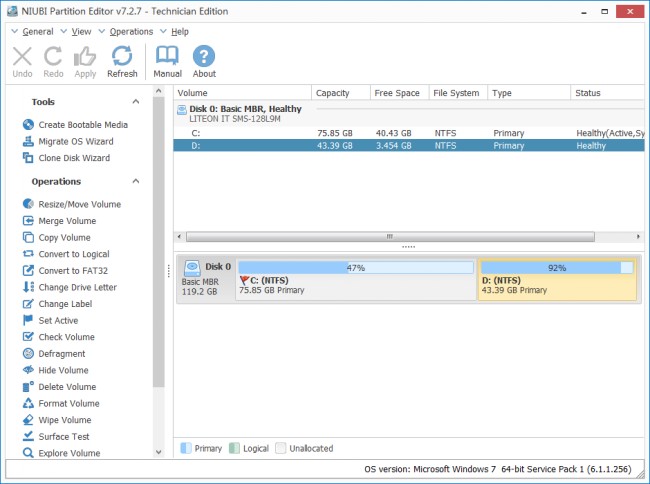The image size is (650, 484).
Task: Click the D: partition 92% usage bar
Action: point(557,268)
